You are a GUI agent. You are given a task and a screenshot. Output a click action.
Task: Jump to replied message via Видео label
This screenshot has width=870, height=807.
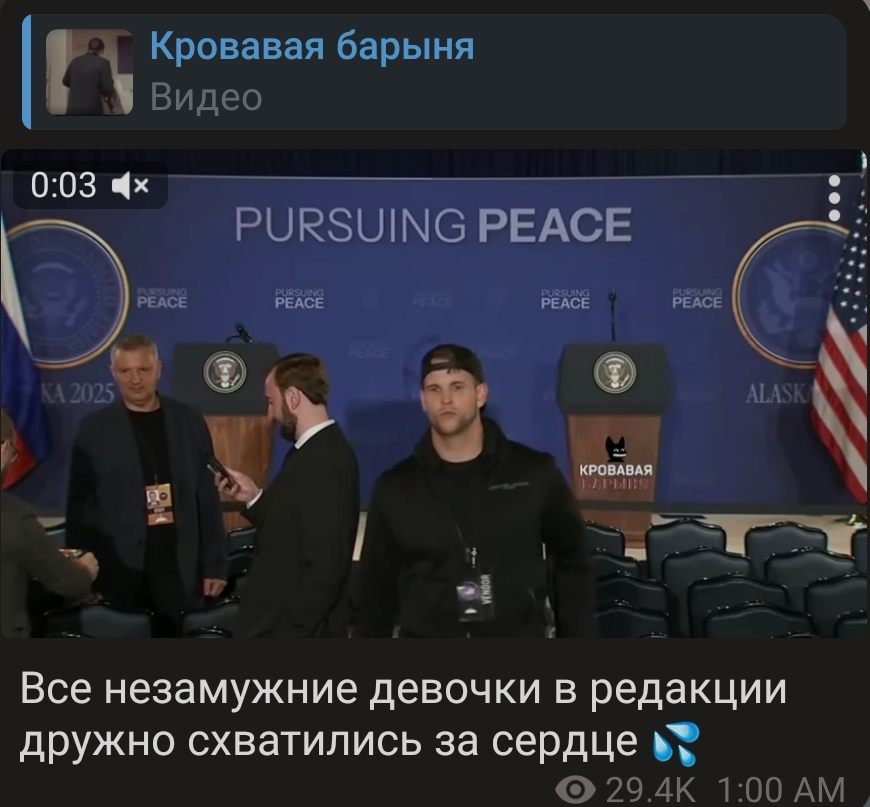pos(206,97)
